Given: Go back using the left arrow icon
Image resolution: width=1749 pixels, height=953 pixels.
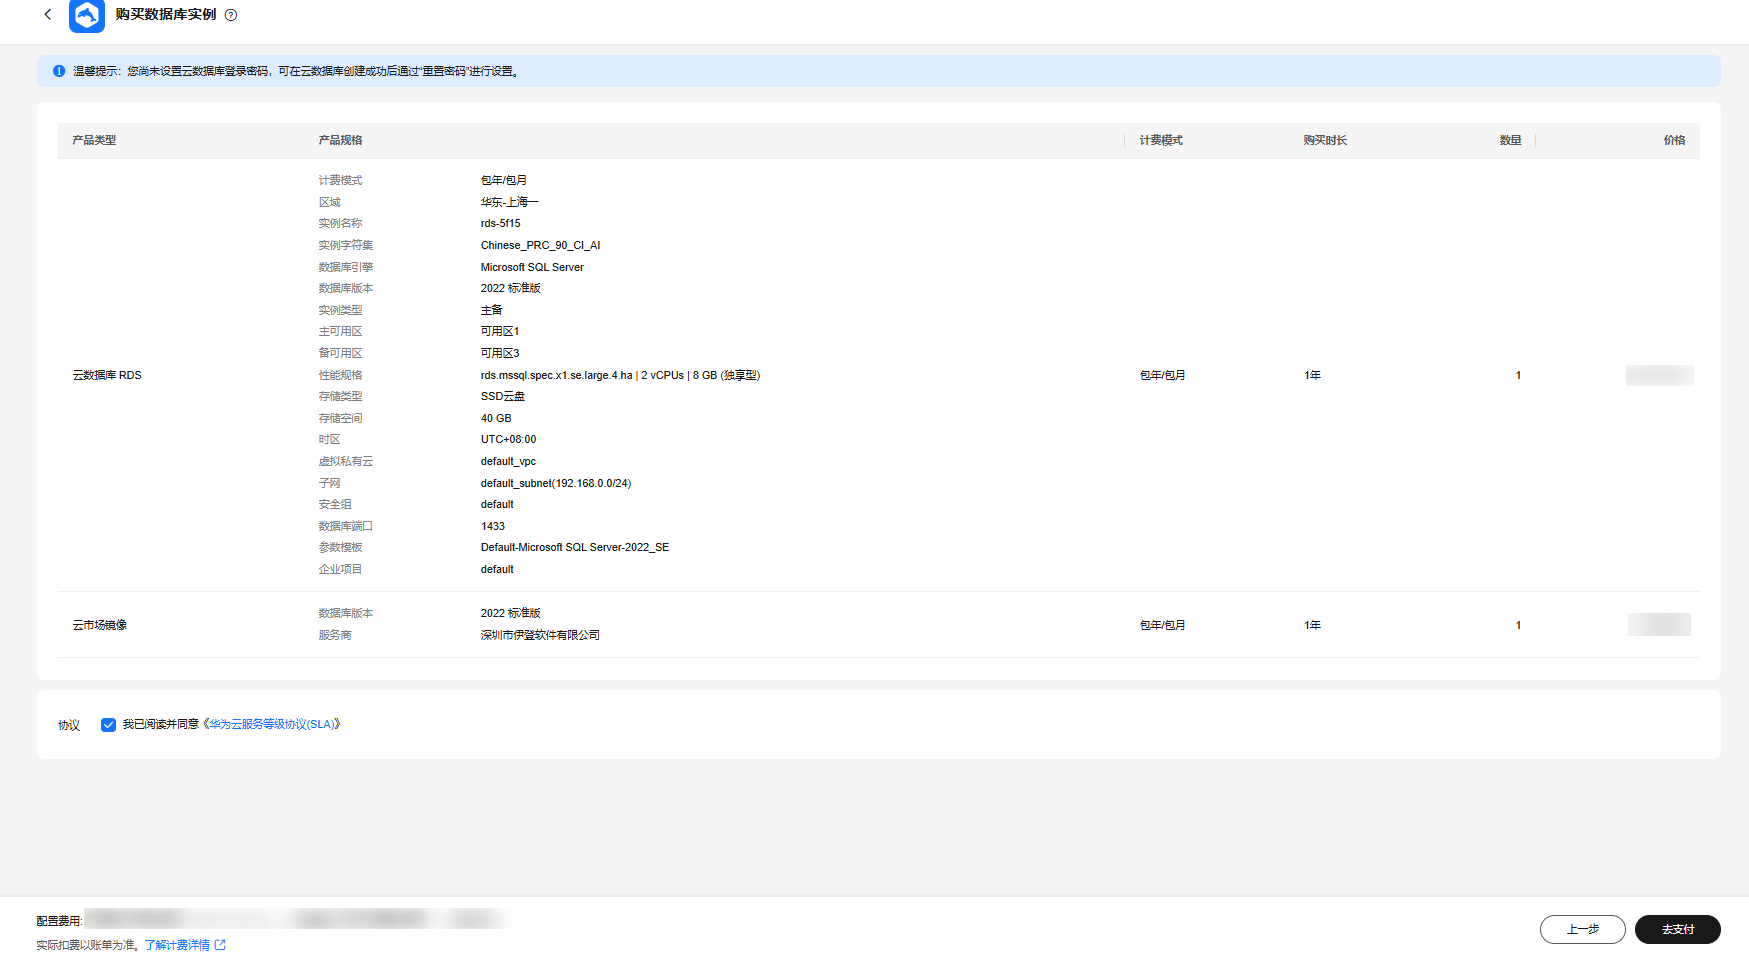Looking at the screenshot, I should [x=47, y=15].
